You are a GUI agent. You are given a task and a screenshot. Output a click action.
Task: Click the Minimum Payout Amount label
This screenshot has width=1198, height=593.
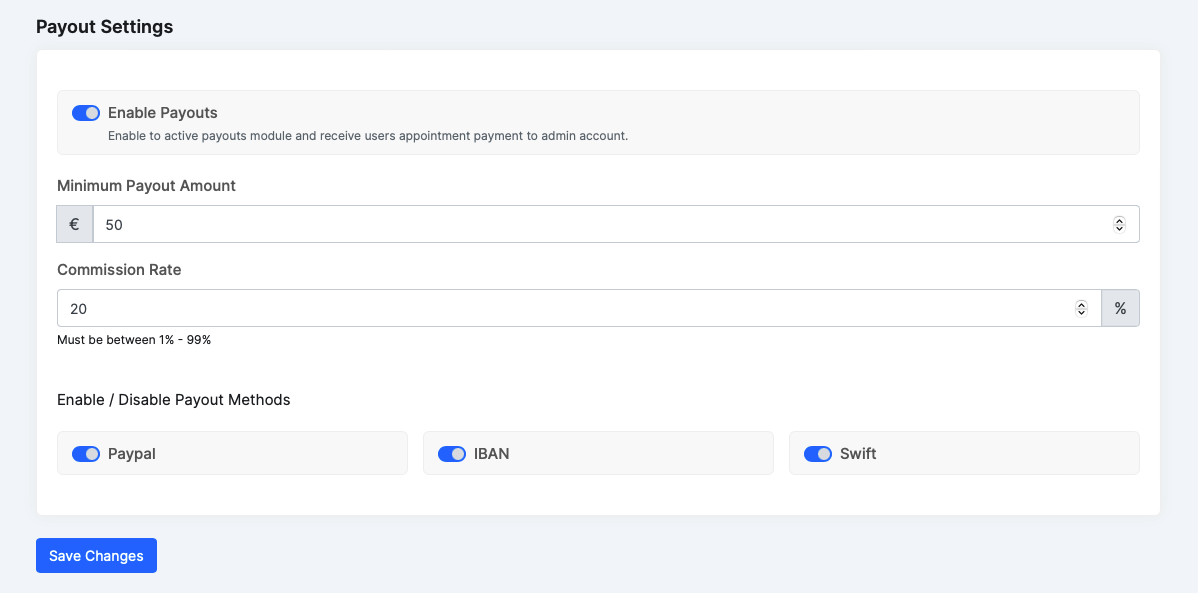point(146,186)
